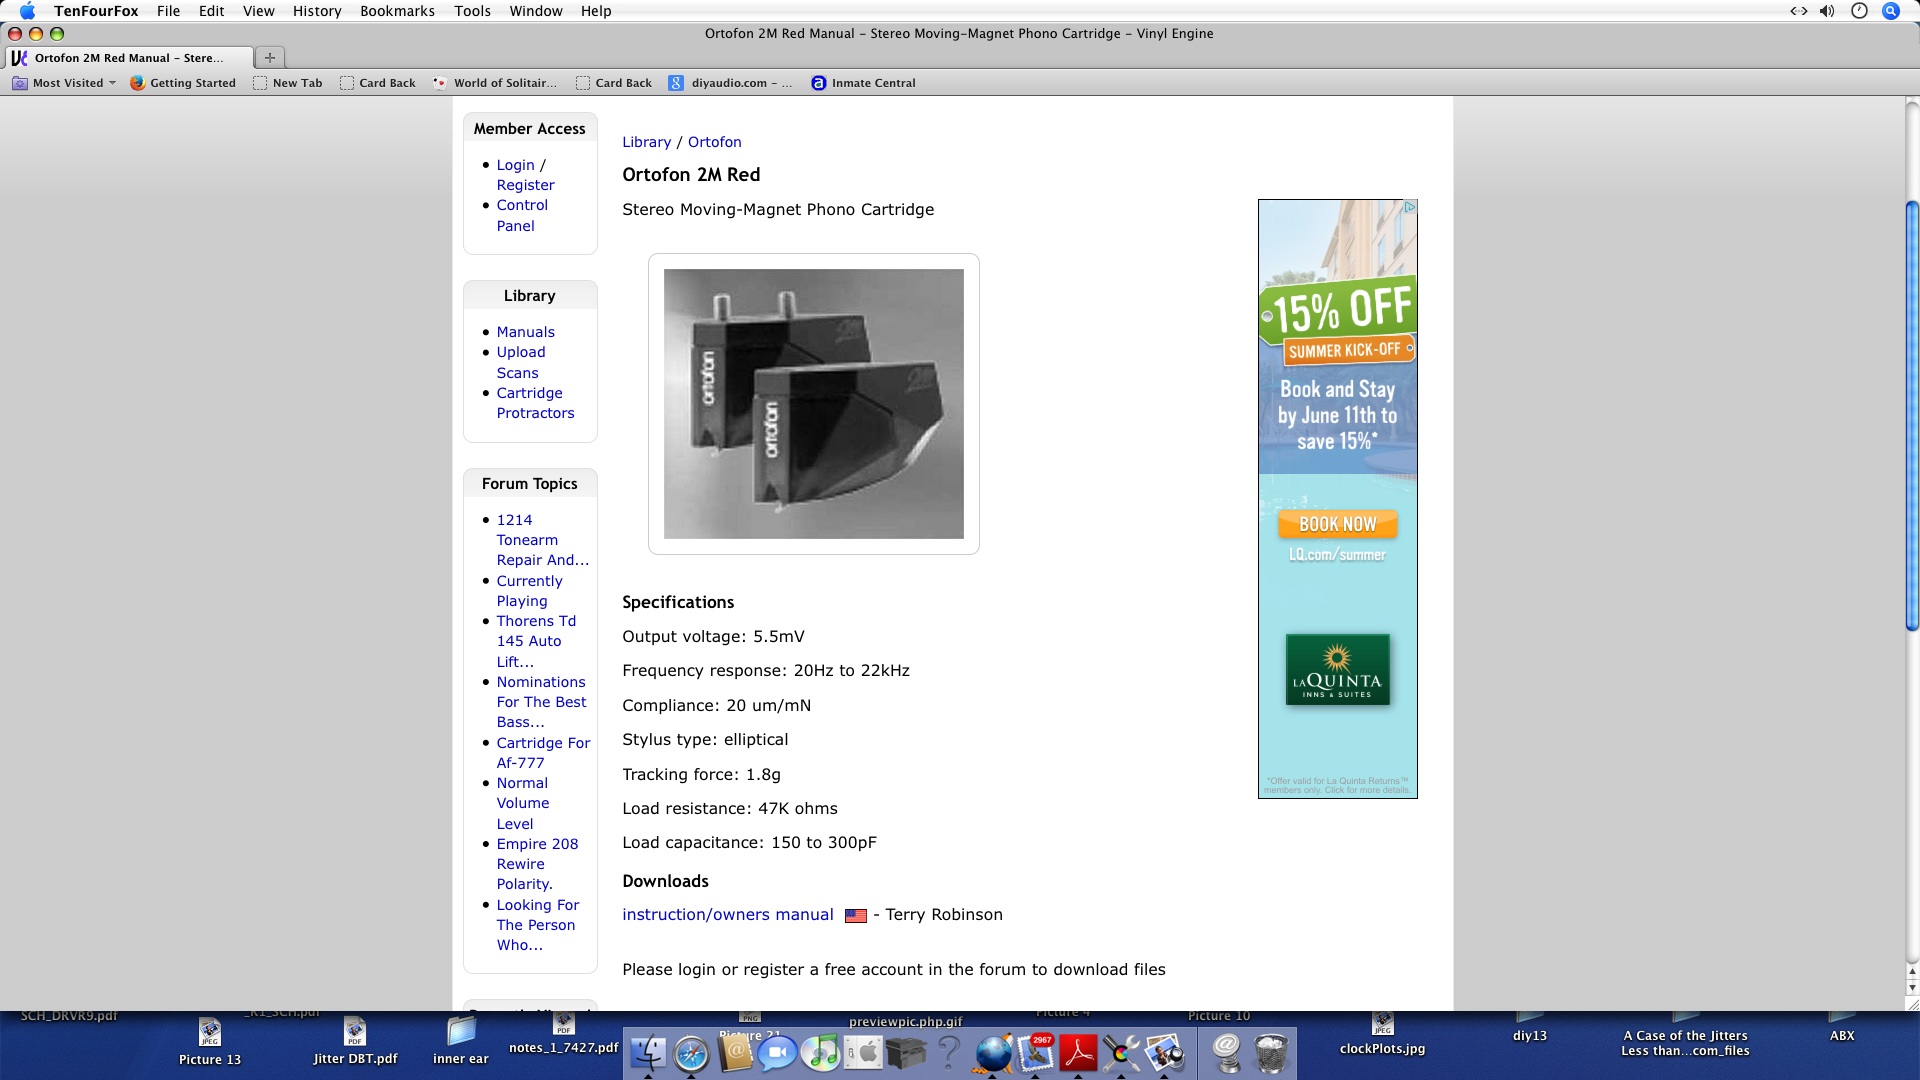1920x1080 pixels.
Task: Go to Library breadcrumb link
Action: click(646, 142)
